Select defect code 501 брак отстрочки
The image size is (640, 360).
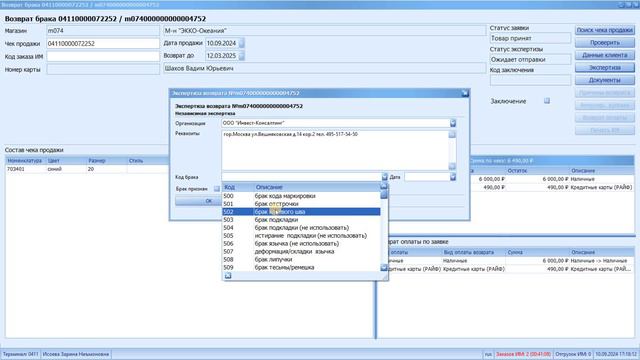coord(301,204)
